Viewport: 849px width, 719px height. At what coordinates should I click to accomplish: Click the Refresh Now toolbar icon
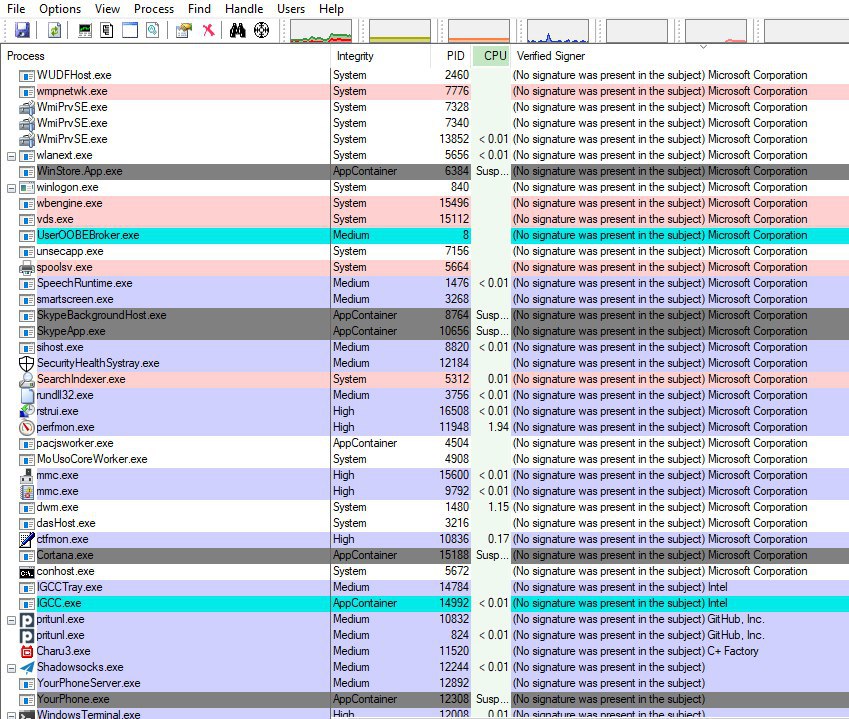point(54,30)
